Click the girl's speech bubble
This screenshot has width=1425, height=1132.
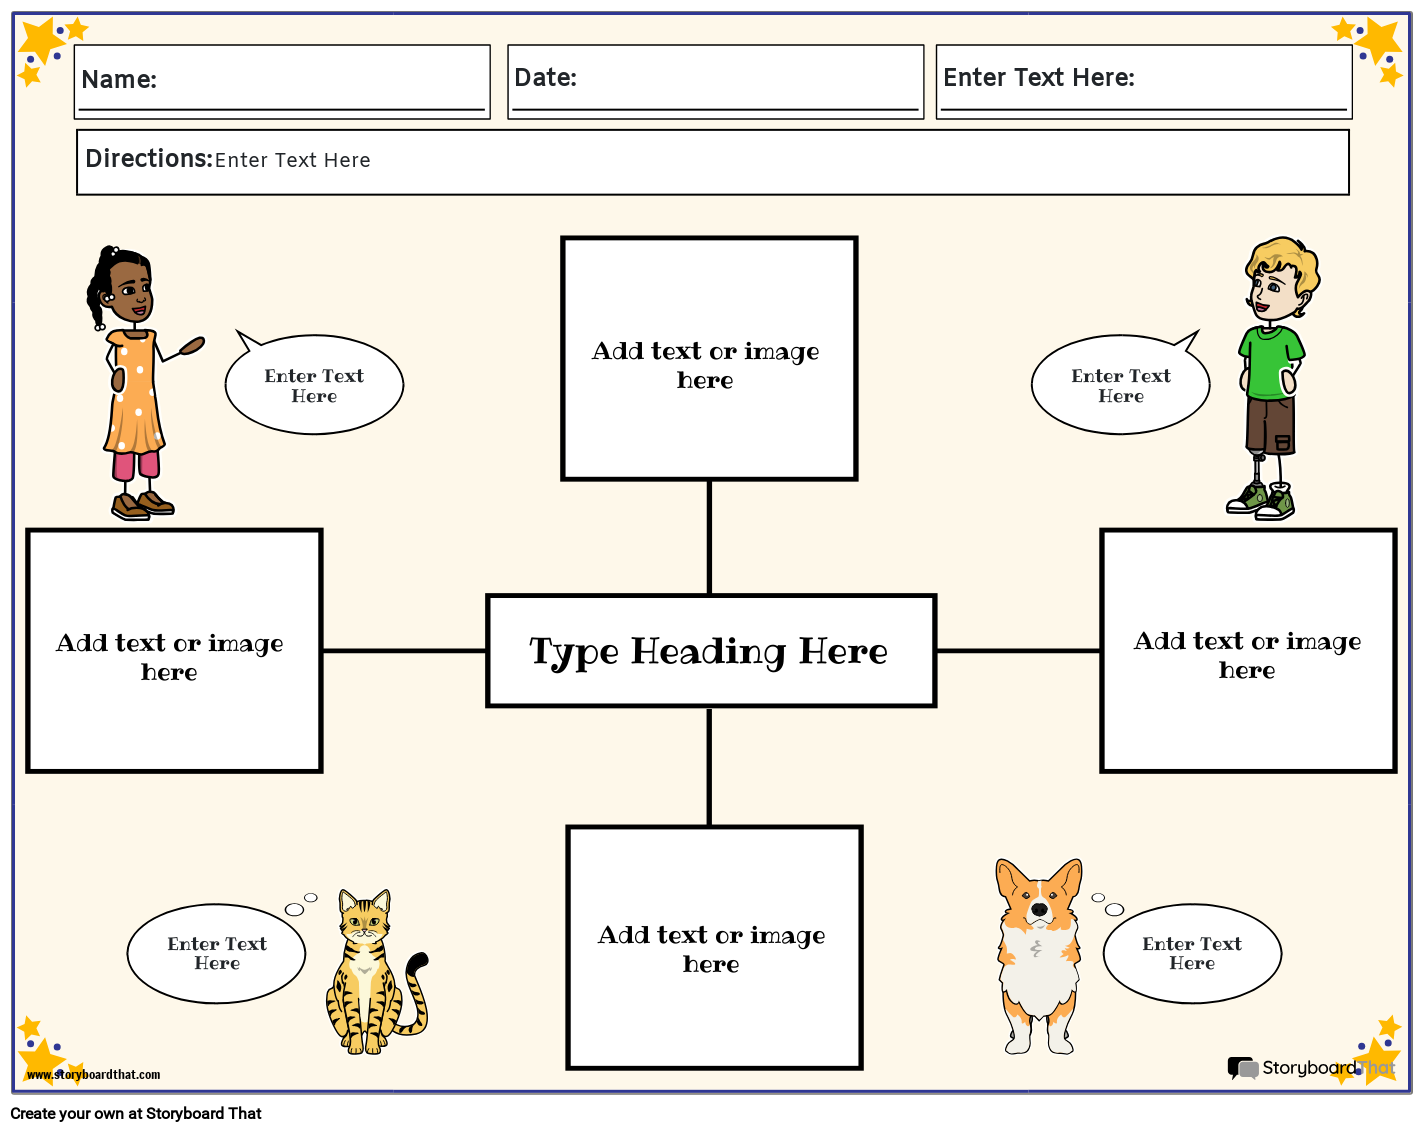314,386
